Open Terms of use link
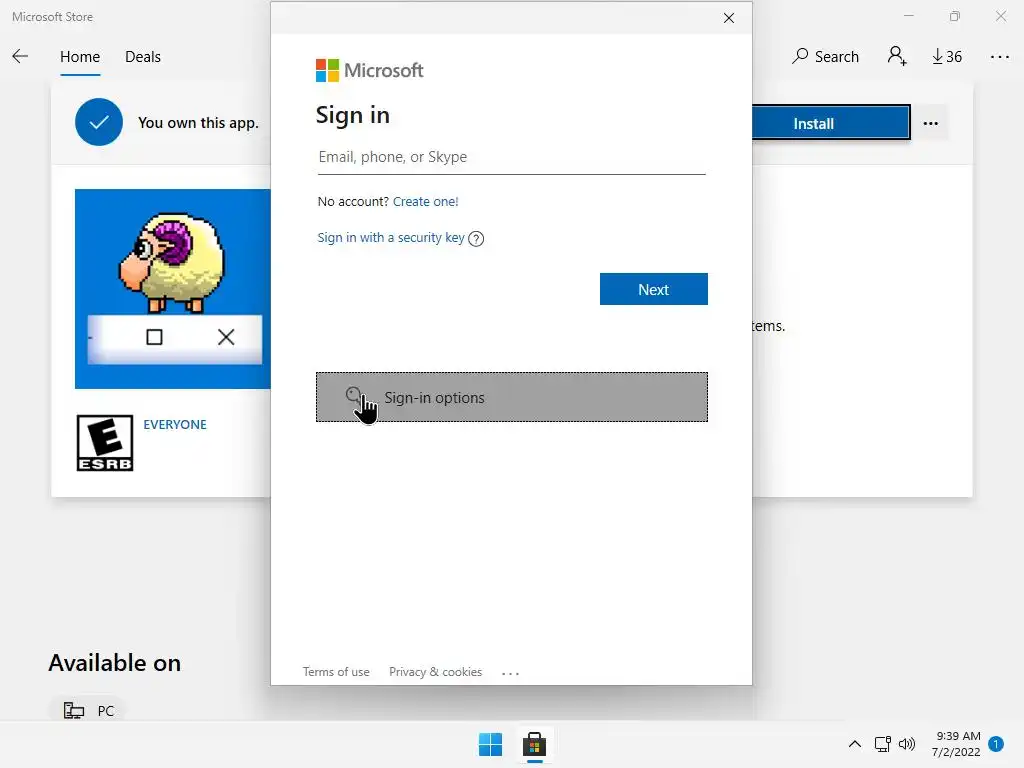 click(336, 672)
